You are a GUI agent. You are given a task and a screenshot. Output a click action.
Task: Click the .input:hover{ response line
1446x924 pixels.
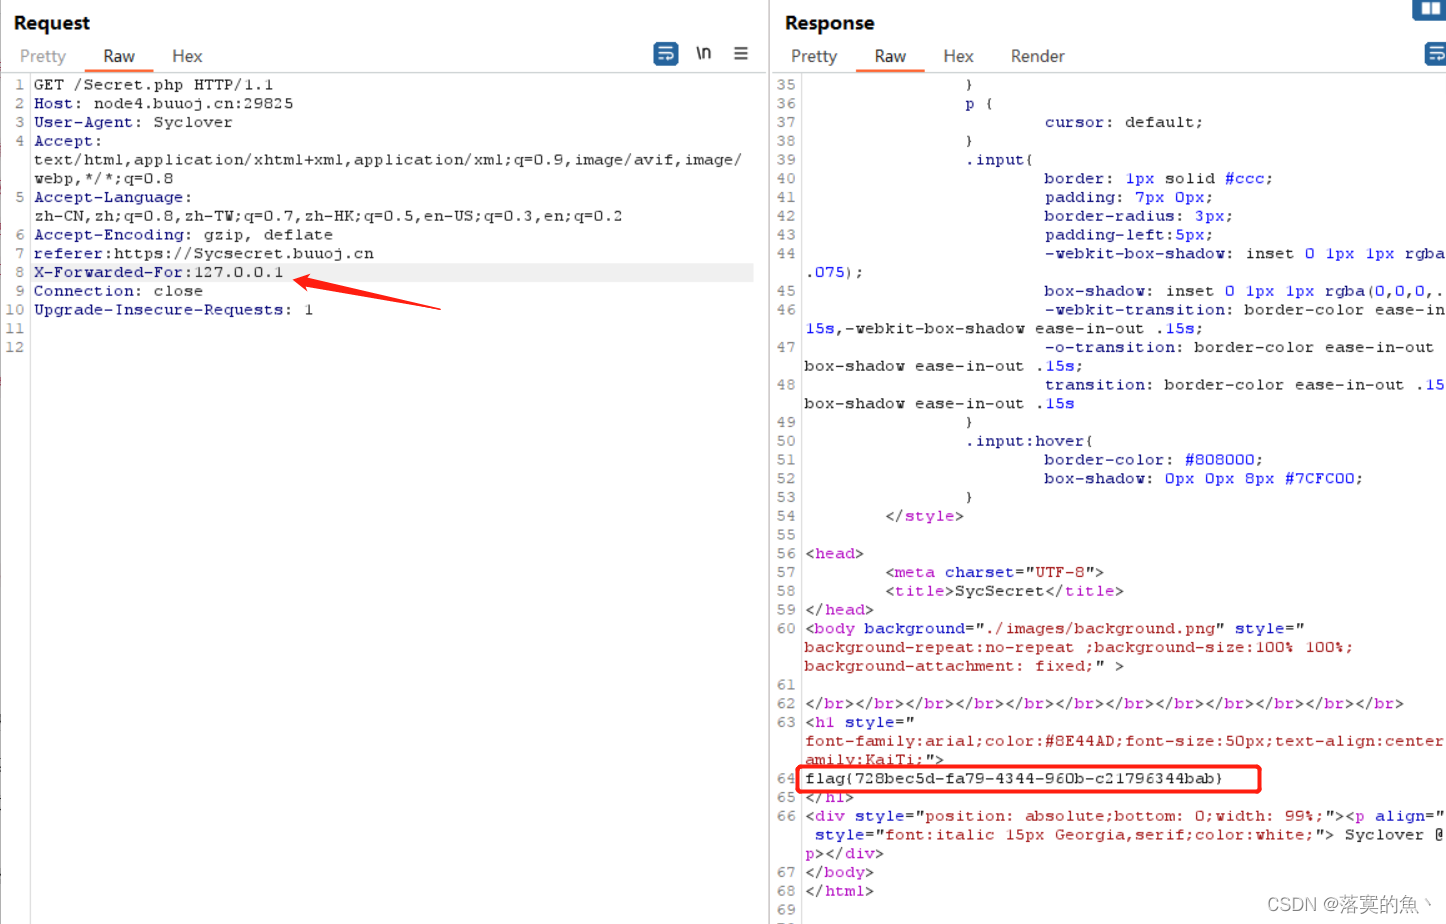point(1029,442)
